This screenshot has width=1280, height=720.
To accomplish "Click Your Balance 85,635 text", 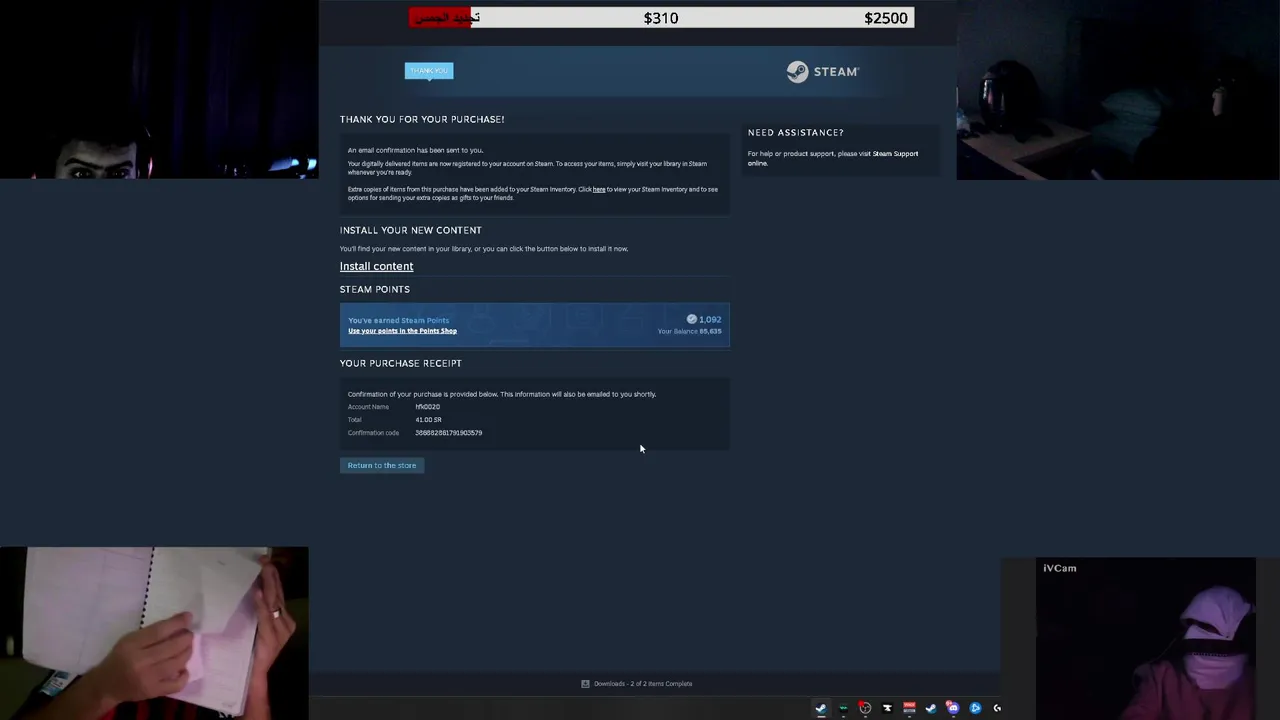I will coord(689,331).
